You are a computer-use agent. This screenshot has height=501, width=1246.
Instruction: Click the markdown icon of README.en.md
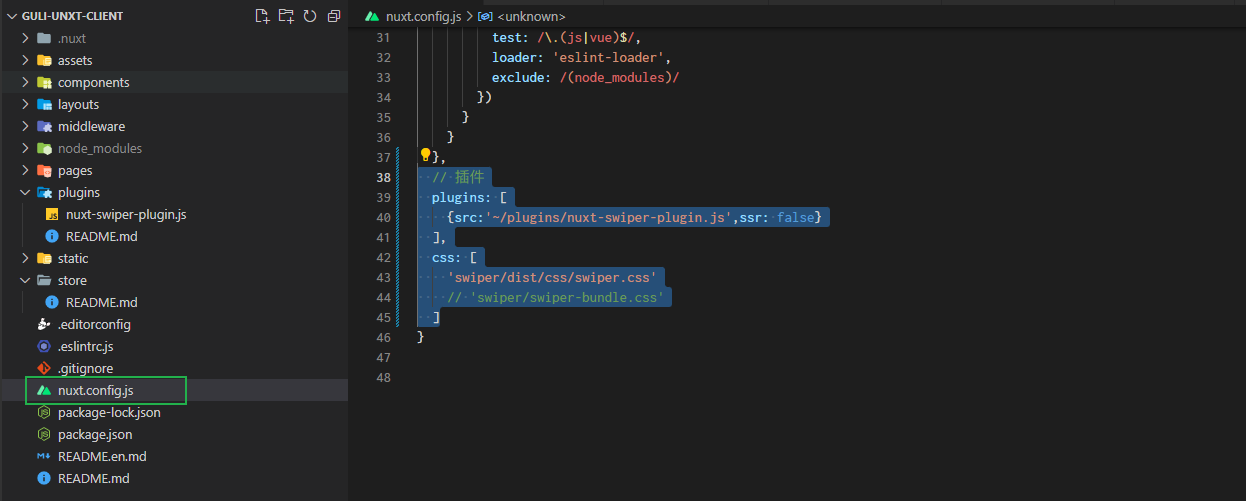[44, 456]
